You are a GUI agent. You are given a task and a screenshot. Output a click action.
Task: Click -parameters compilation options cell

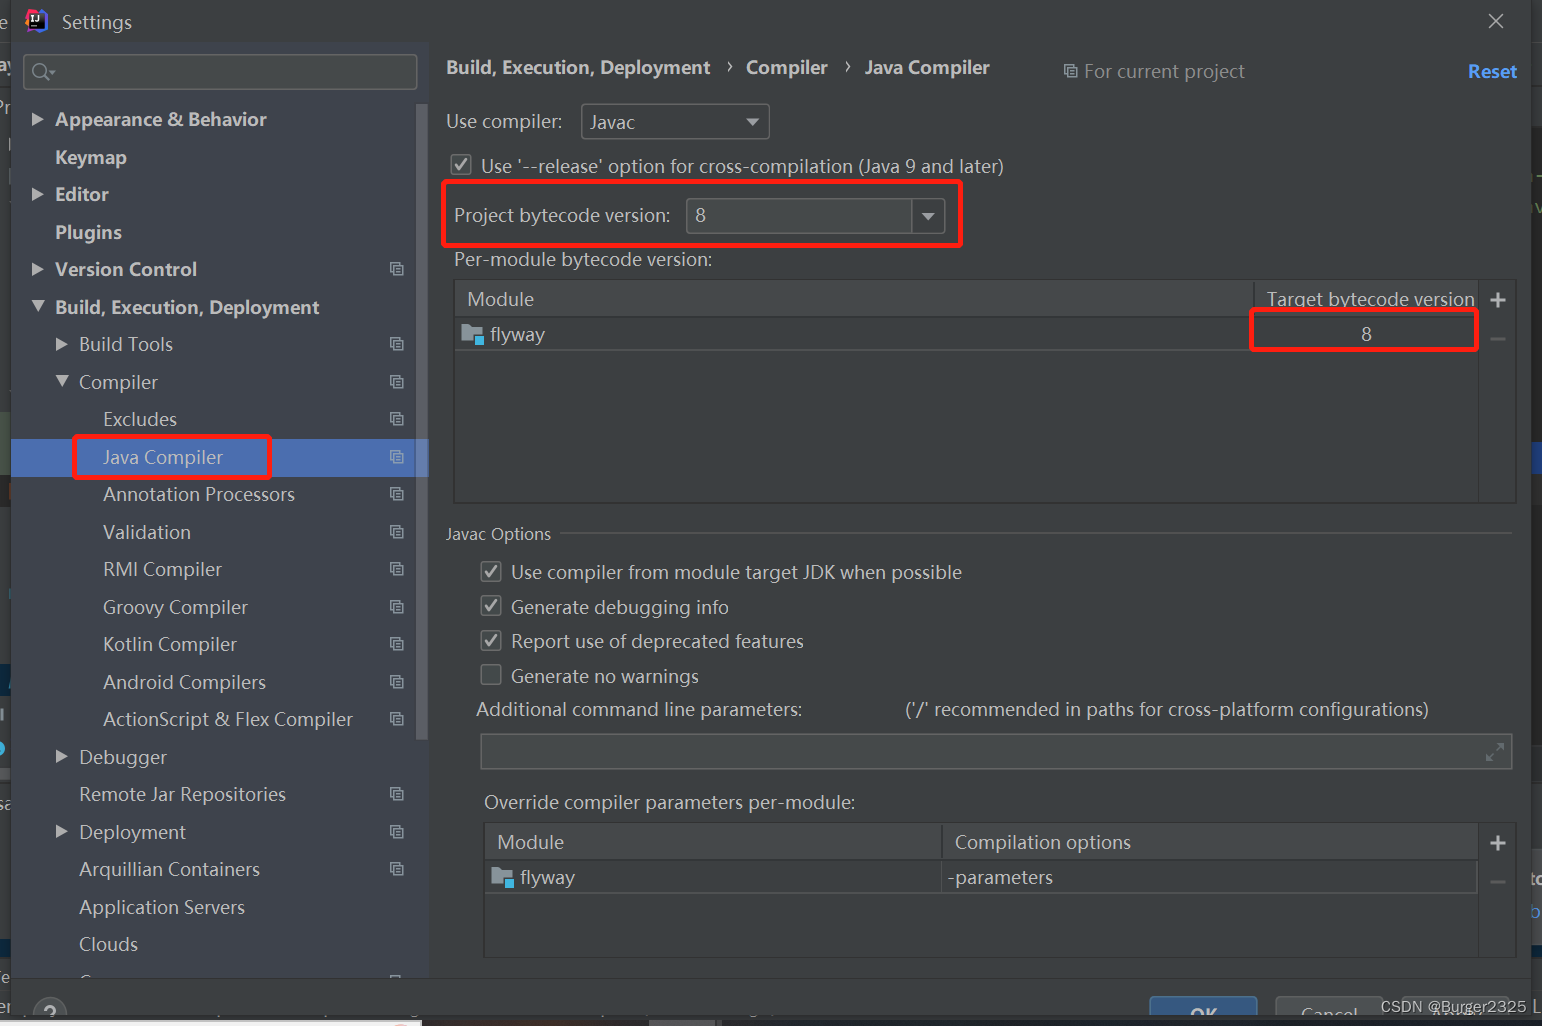[1209, 877]
